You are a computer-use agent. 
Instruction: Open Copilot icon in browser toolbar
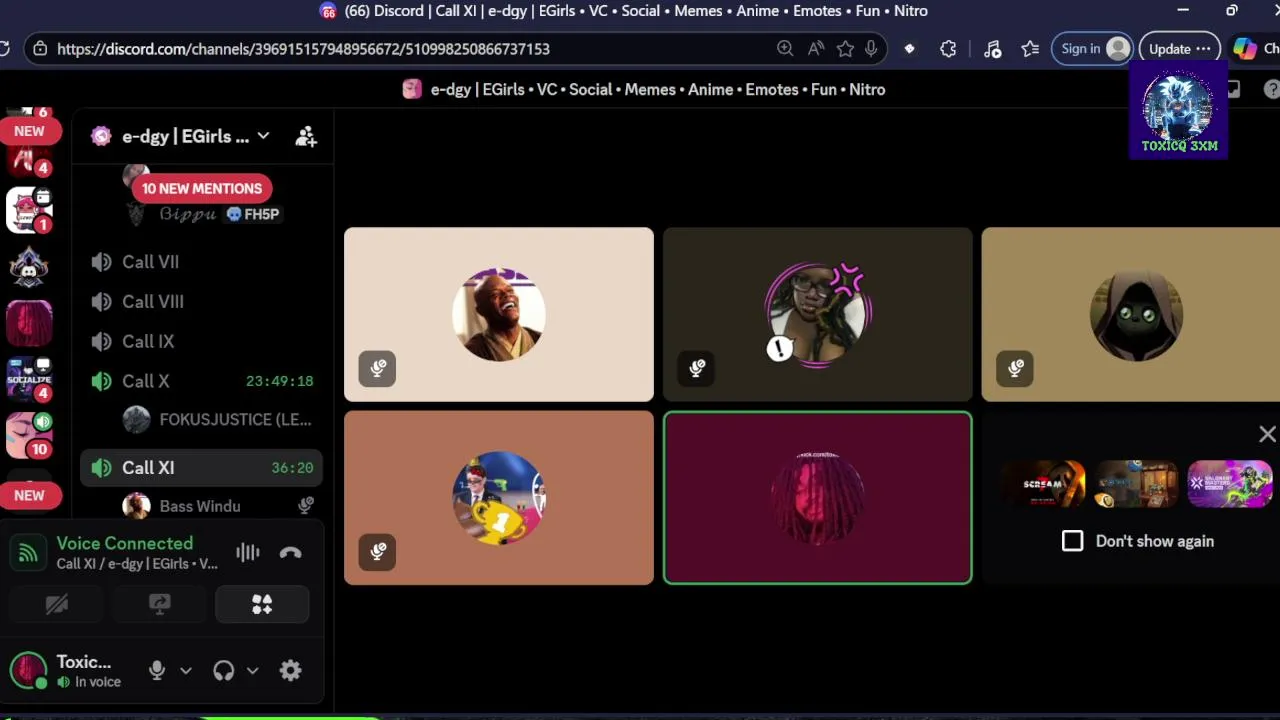(1244, 49)
